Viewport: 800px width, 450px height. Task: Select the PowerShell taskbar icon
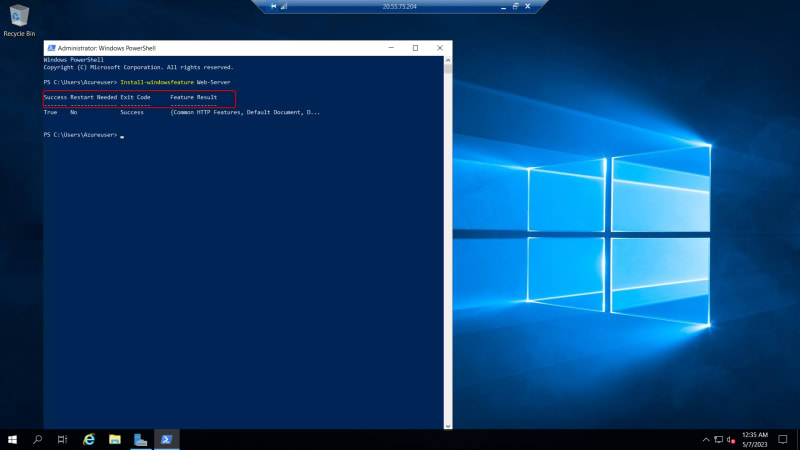pos(166,439)
